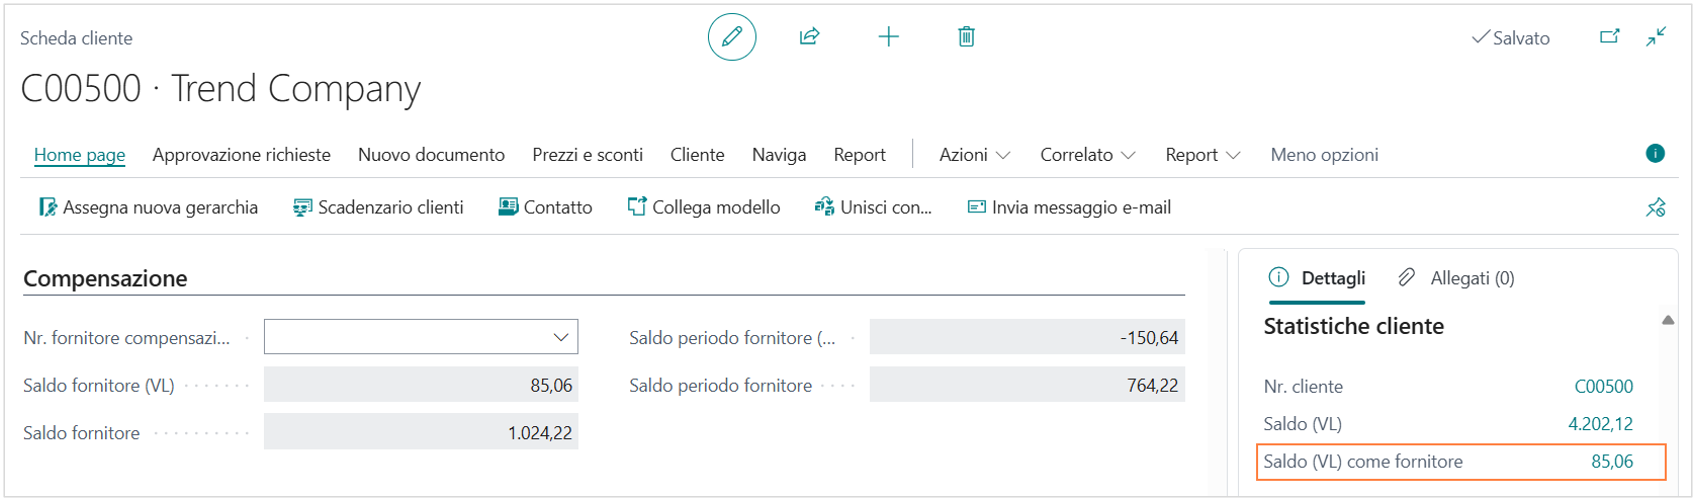
Task: Click Invia messaggio e-mail button
Action: point(1069,208)
